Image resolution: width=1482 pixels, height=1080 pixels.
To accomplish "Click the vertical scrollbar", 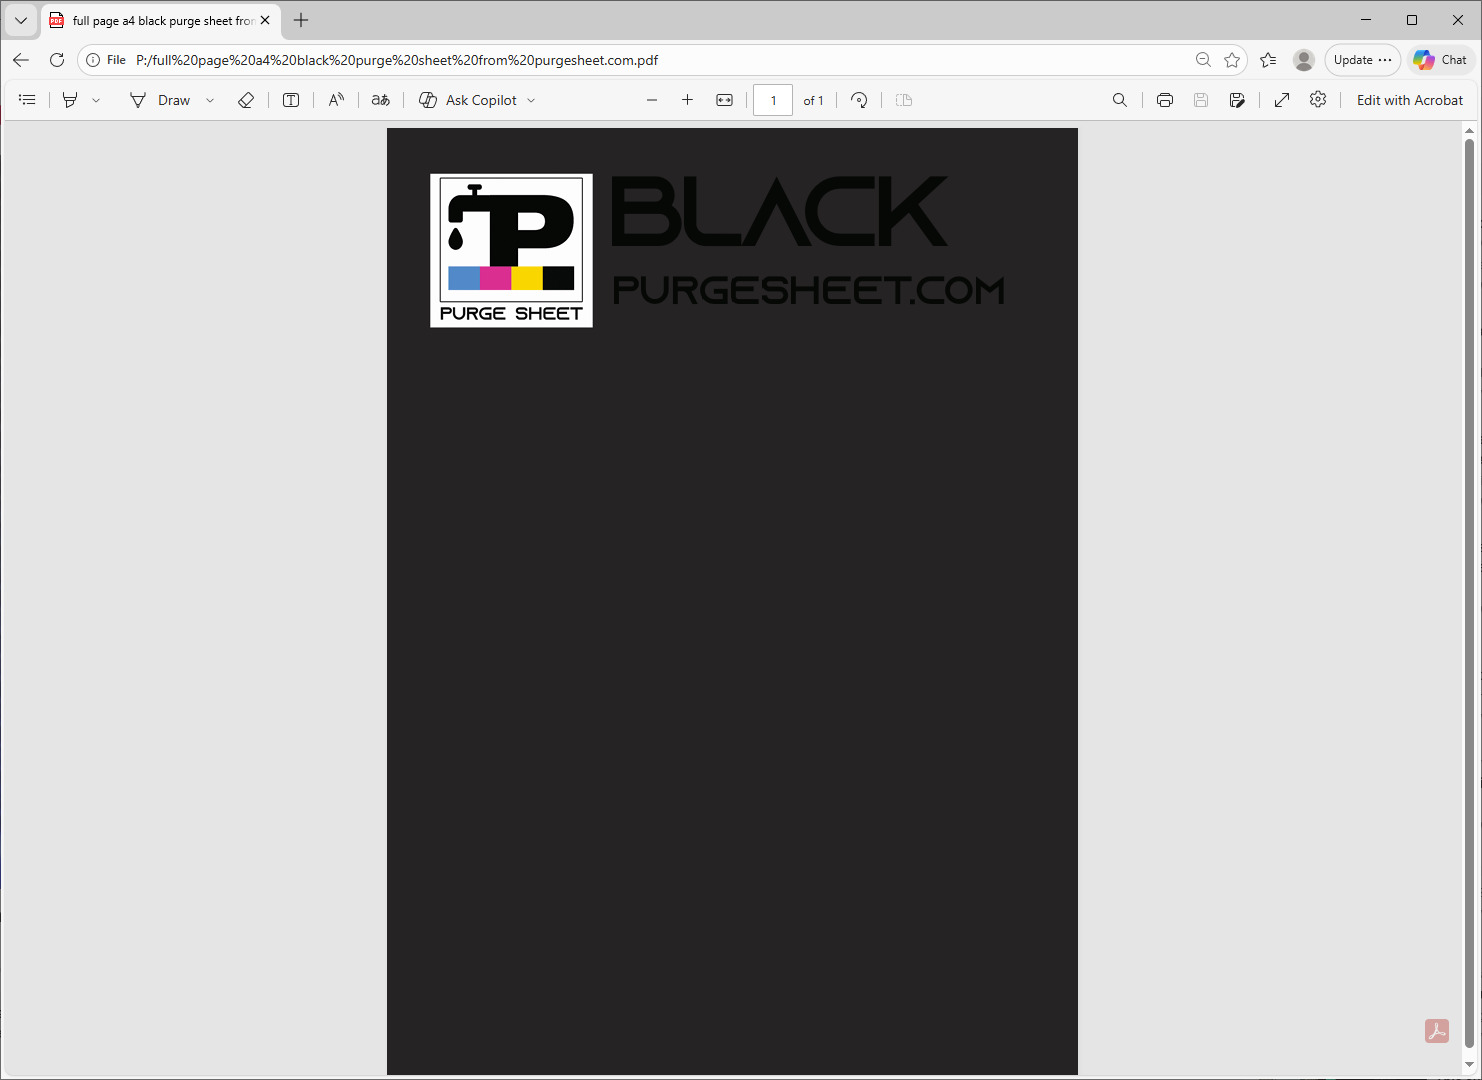I will [x=1469, y=595].
